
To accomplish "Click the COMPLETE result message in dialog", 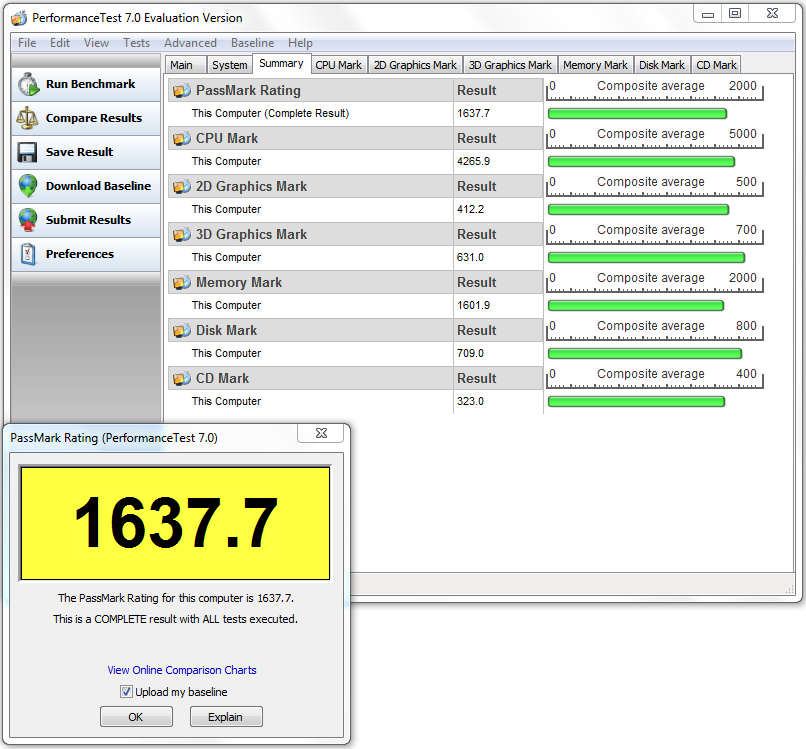I will [x=175, y=619].
